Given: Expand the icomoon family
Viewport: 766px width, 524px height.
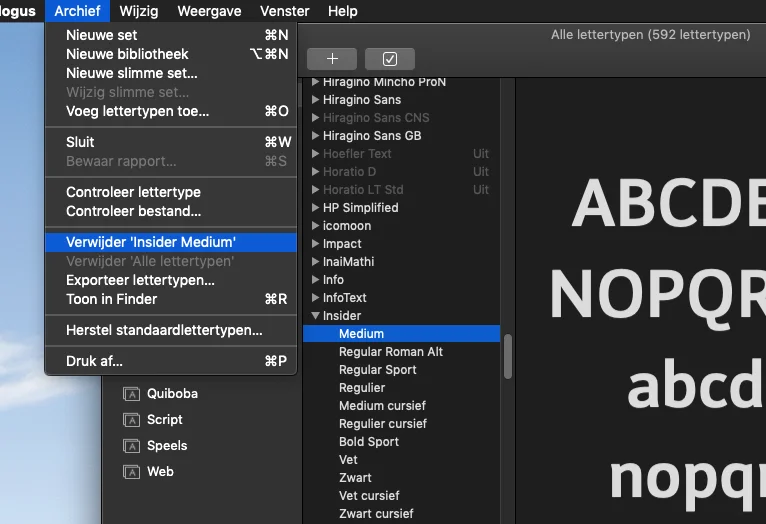Looking at the screenshot, I should [315, 226].
